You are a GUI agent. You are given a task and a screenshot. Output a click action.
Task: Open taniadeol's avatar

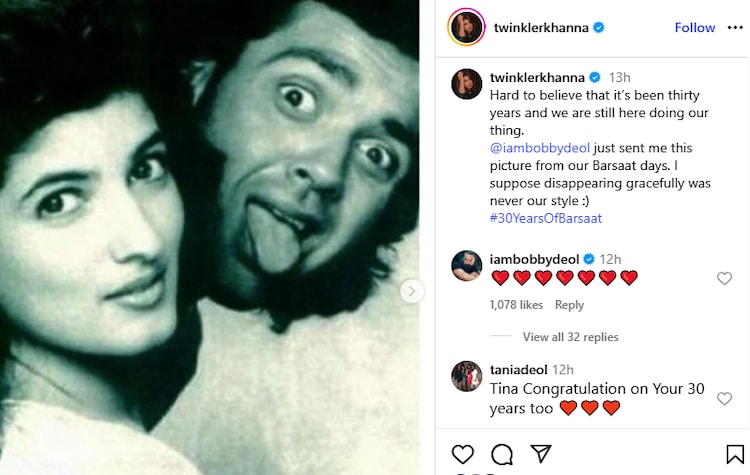tap(466, 376)
